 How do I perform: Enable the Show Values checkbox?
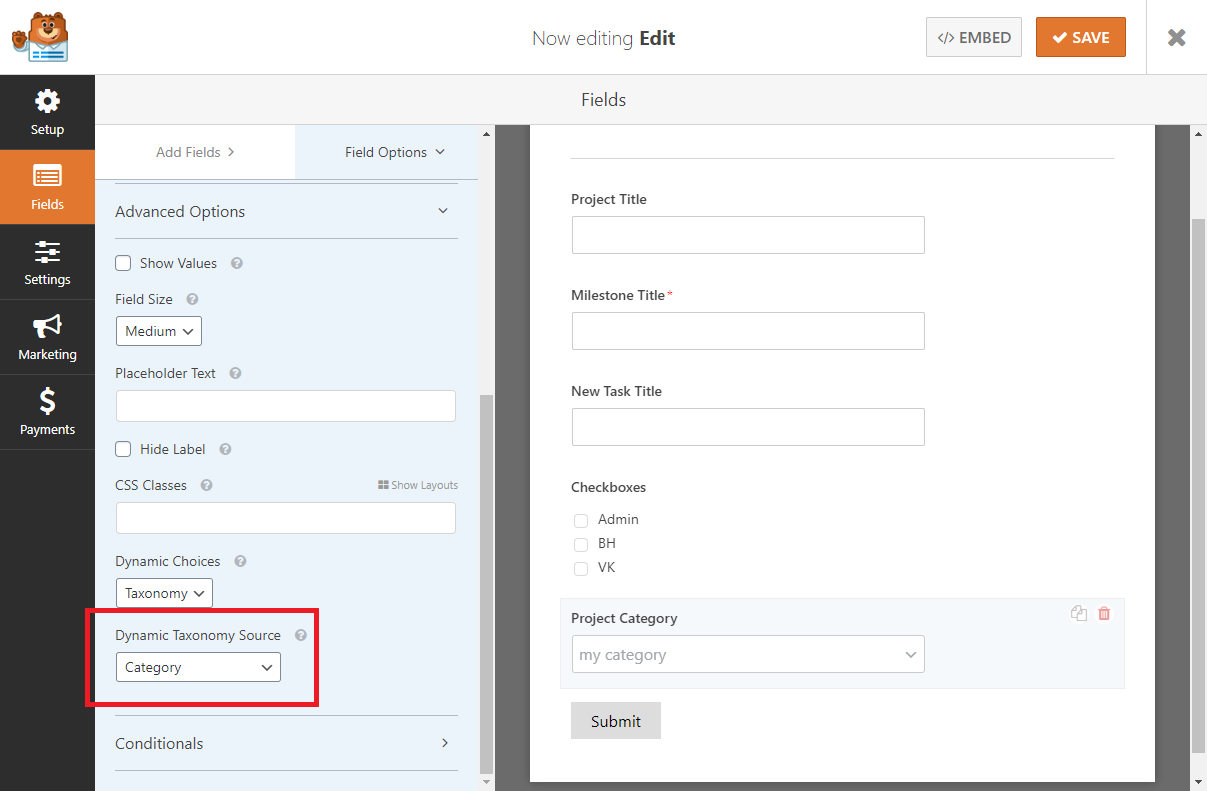pos(123,262)
